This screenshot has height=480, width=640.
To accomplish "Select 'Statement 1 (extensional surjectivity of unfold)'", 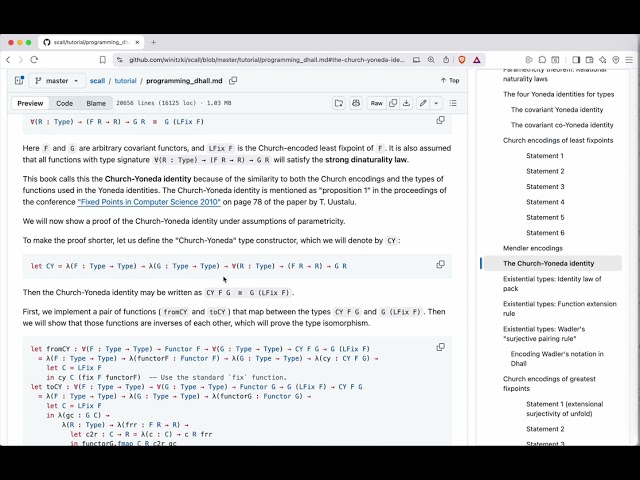I will tap(564, 409).
